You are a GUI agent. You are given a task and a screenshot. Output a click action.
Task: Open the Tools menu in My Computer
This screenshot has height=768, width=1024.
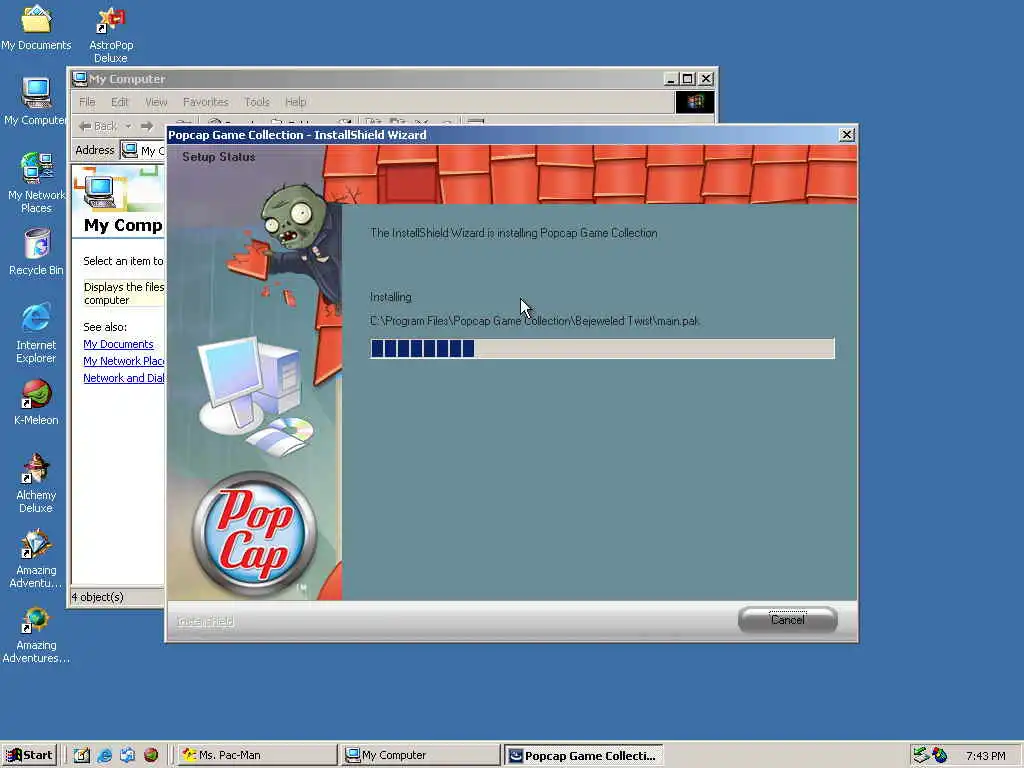(x=257, y=102)
